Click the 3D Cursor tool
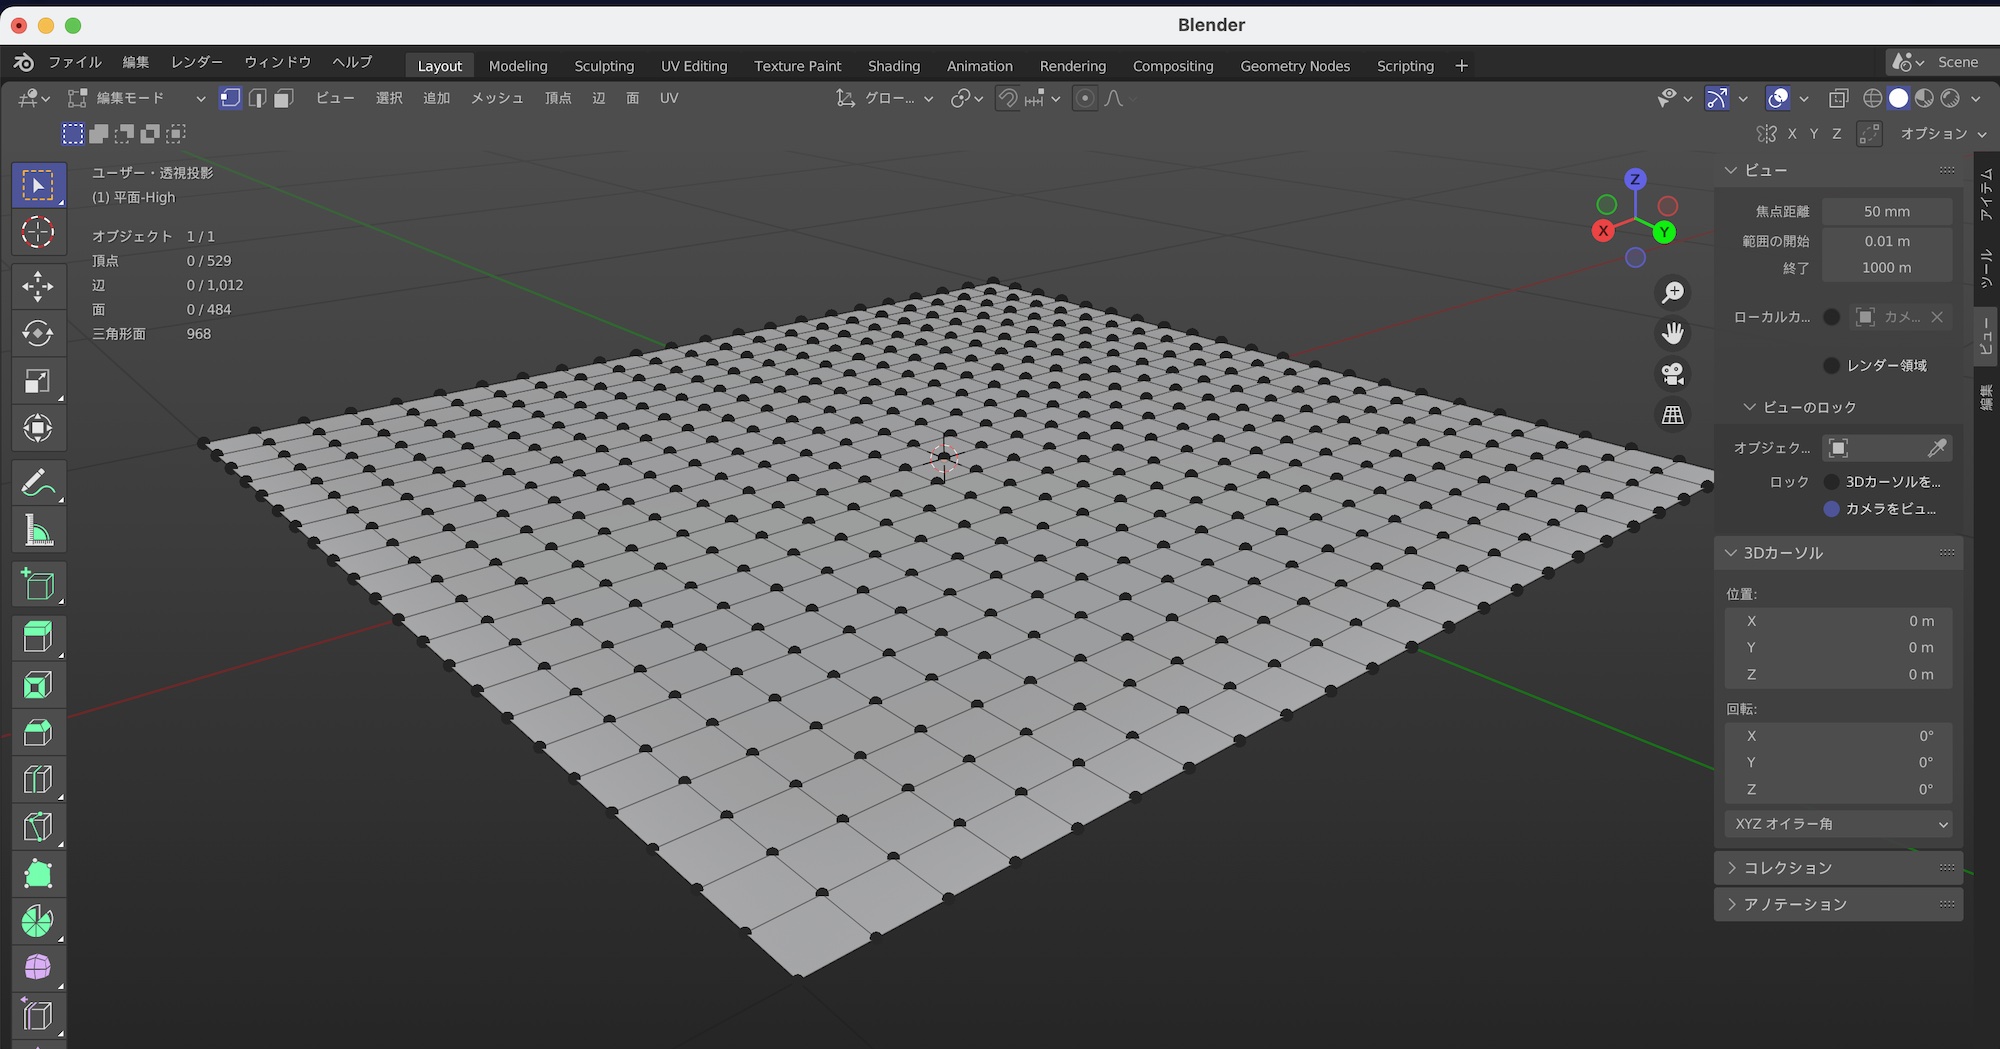 point(38,232)
